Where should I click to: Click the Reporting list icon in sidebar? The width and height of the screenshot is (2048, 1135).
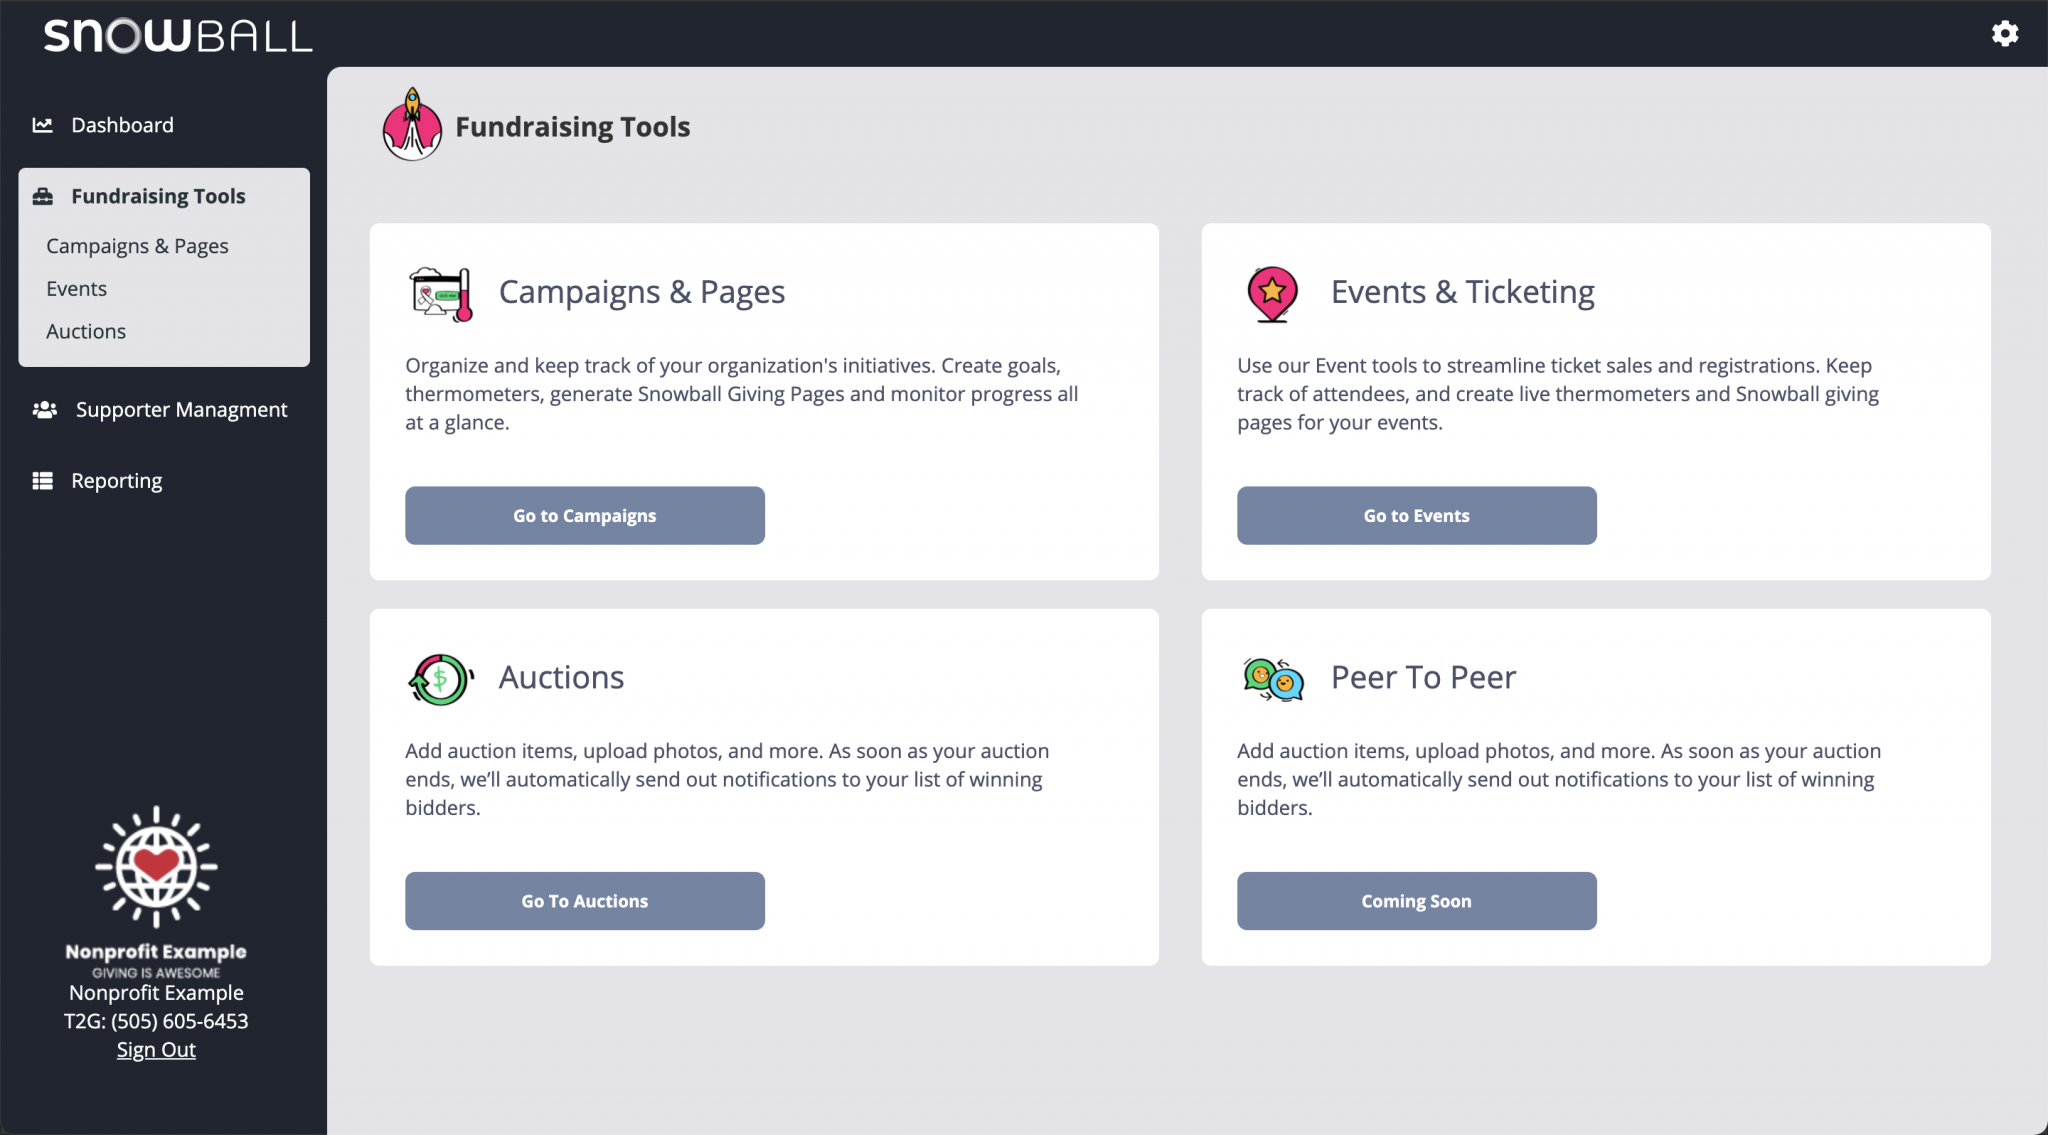tap(42, 481)
